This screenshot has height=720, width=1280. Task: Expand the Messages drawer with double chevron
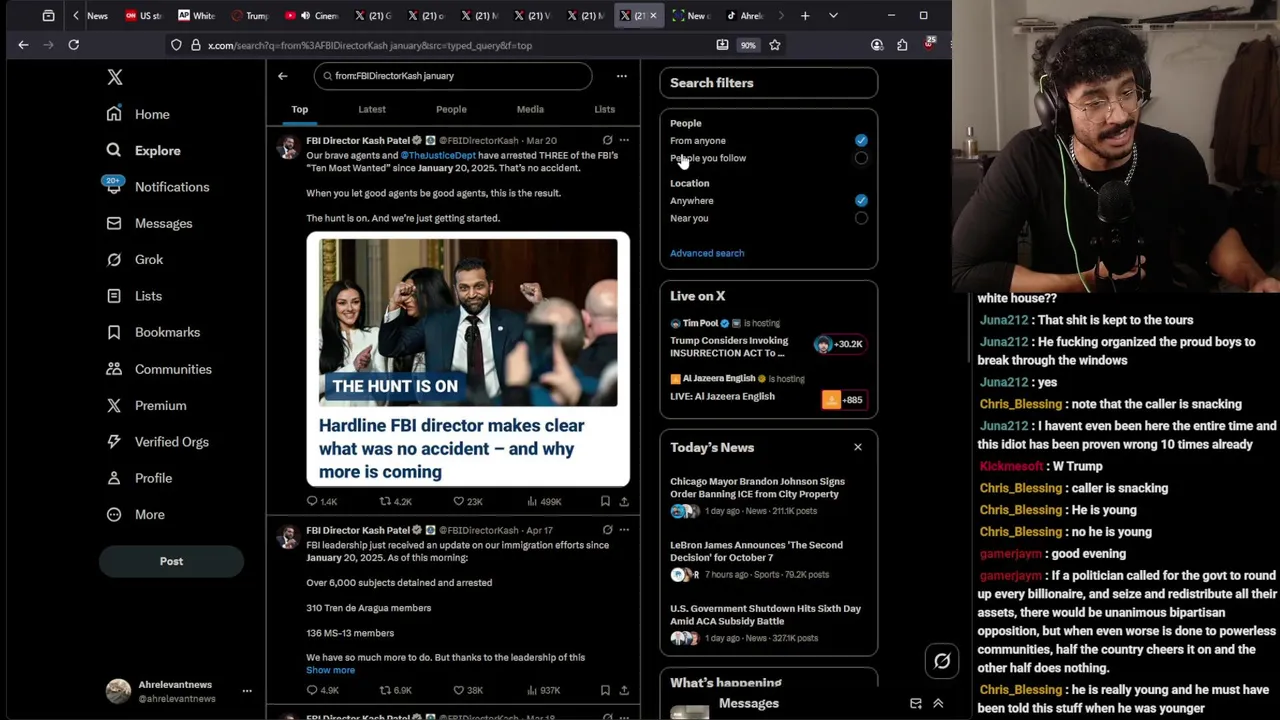click(938, 704)
